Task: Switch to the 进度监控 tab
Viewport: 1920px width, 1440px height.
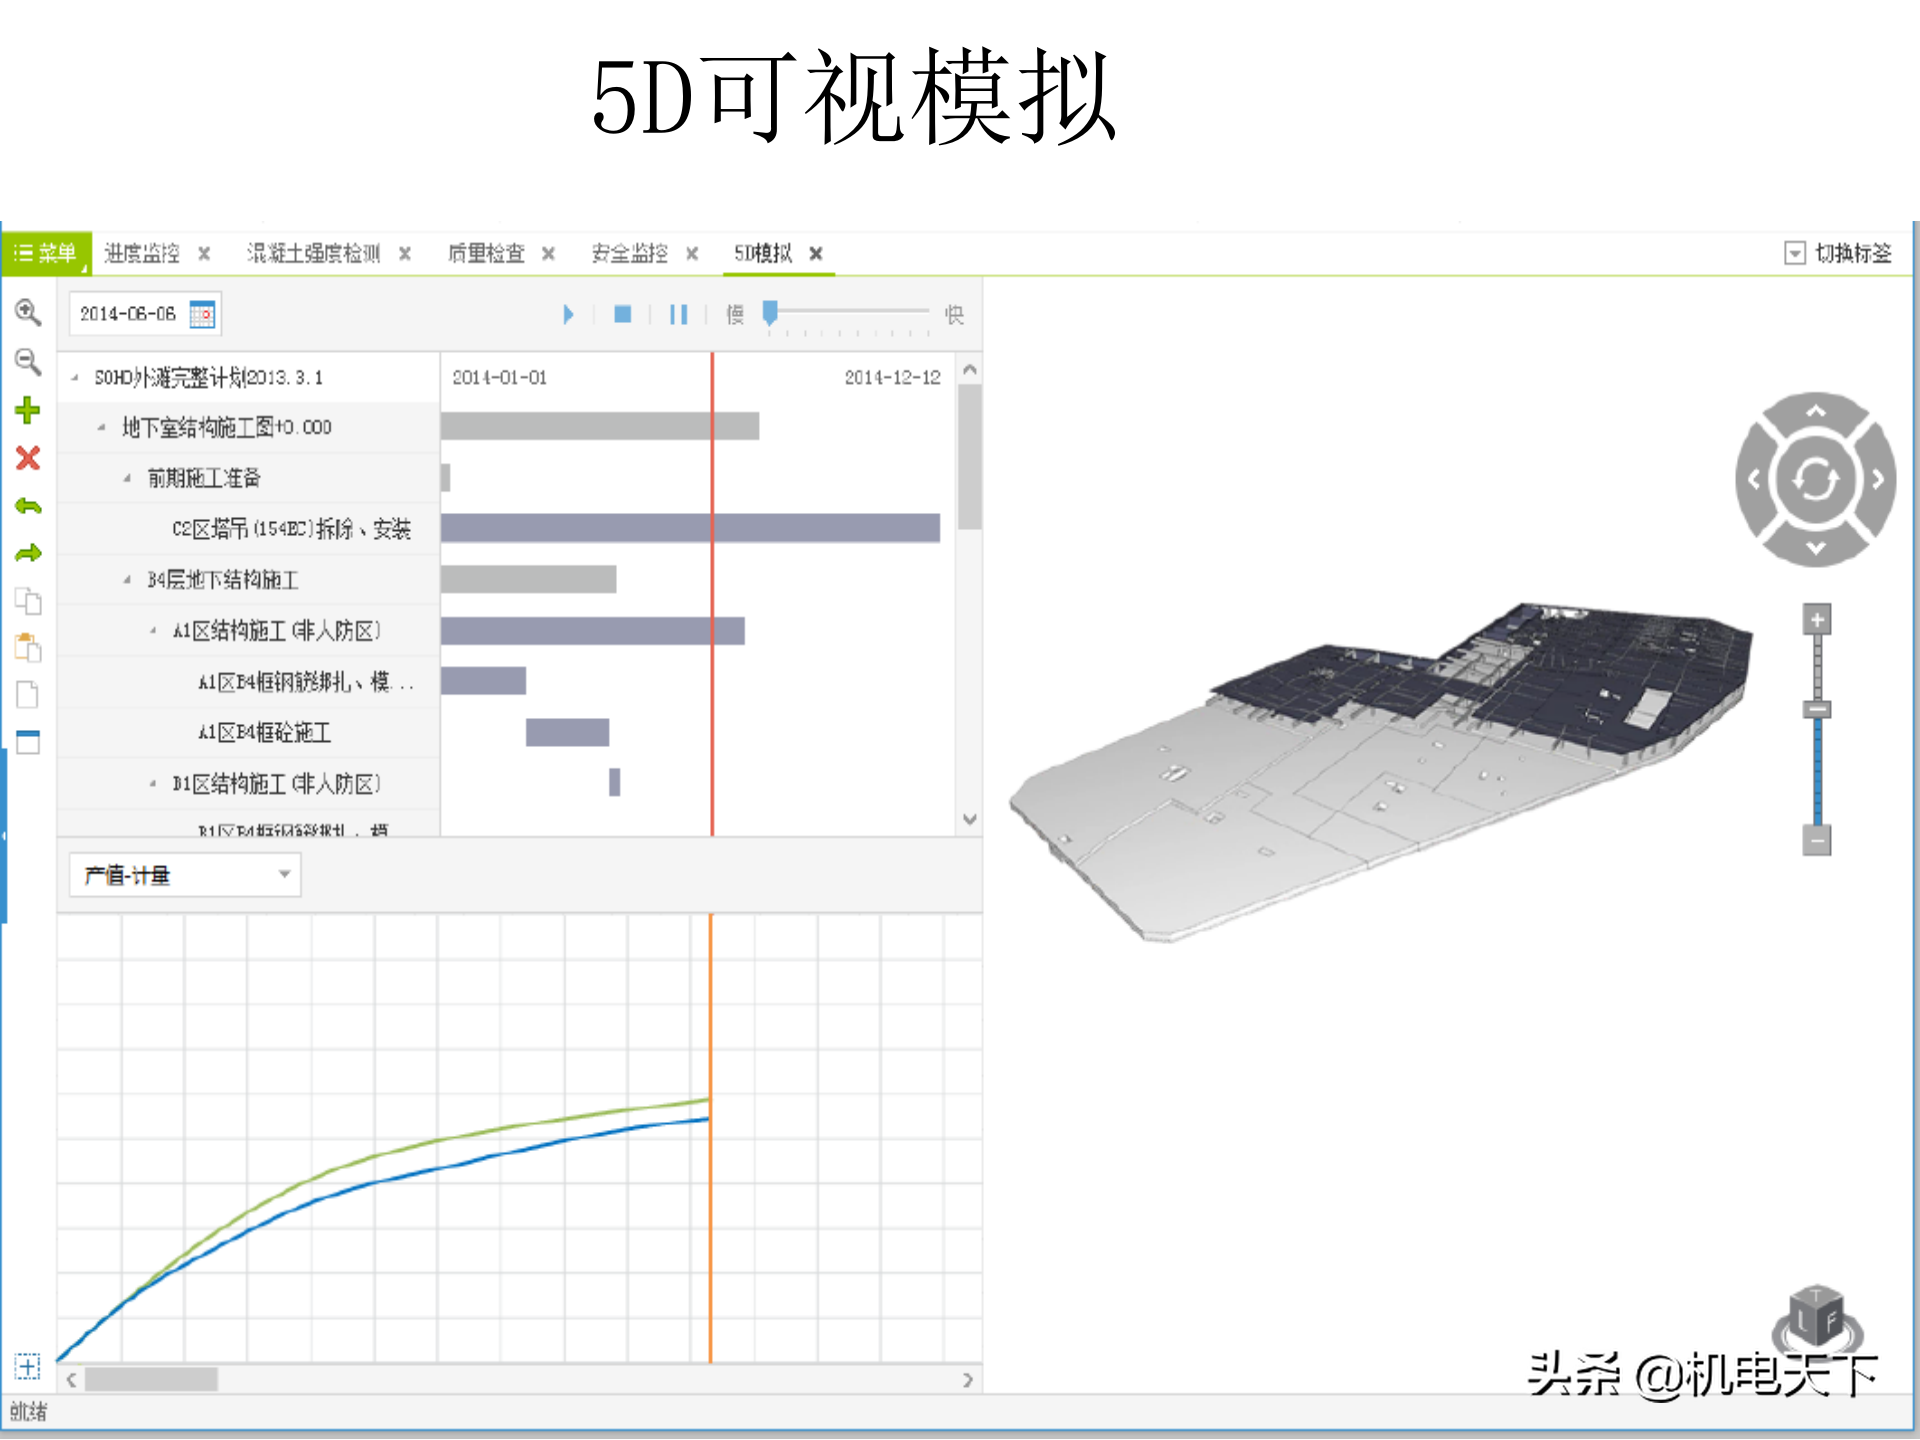Action: click(142, 253)
